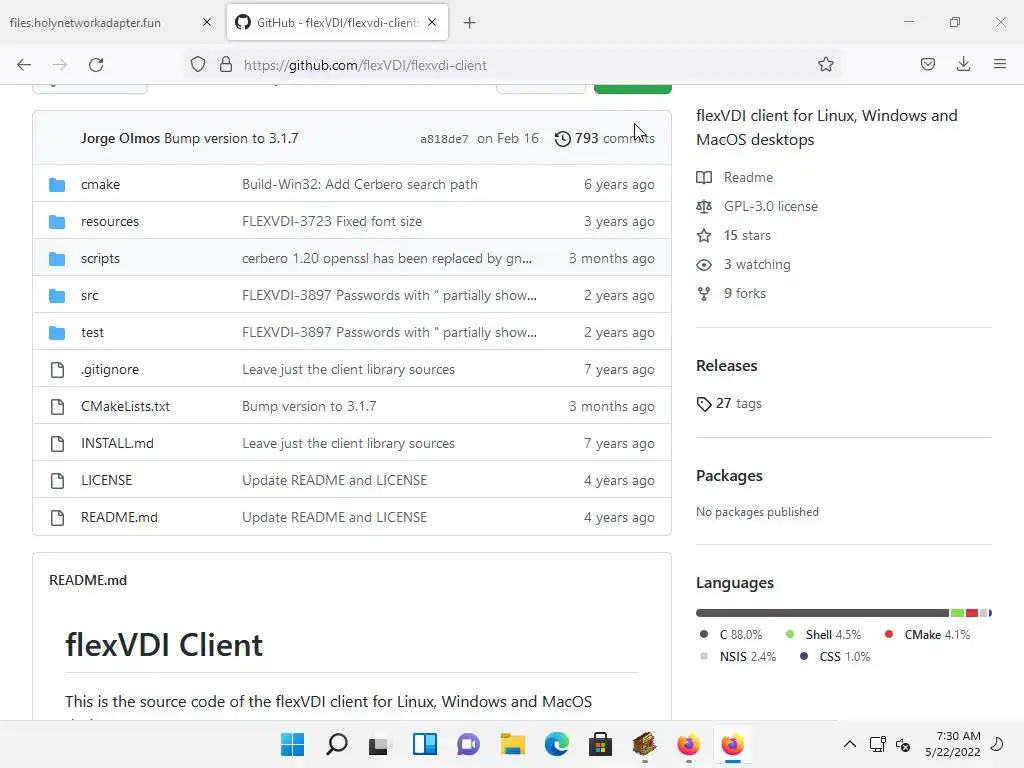Click the license scale icon
This screenshot has width=1024, height=768.
coord(704,206)
